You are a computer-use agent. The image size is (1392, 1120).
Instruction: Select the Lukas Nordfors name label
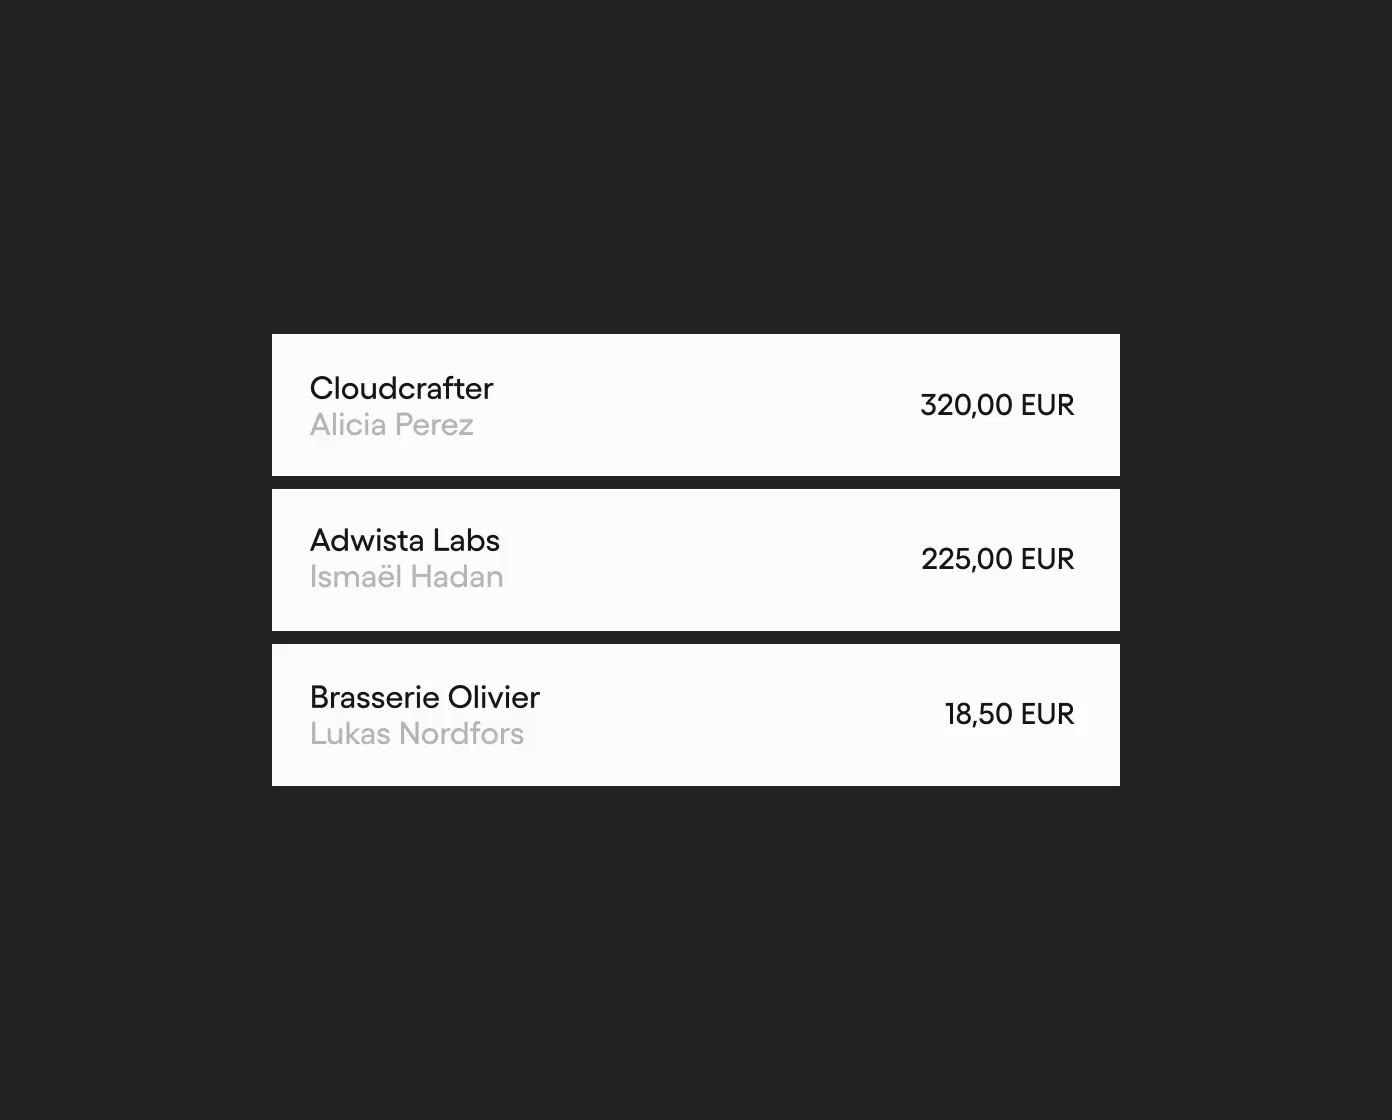(417, 734)
